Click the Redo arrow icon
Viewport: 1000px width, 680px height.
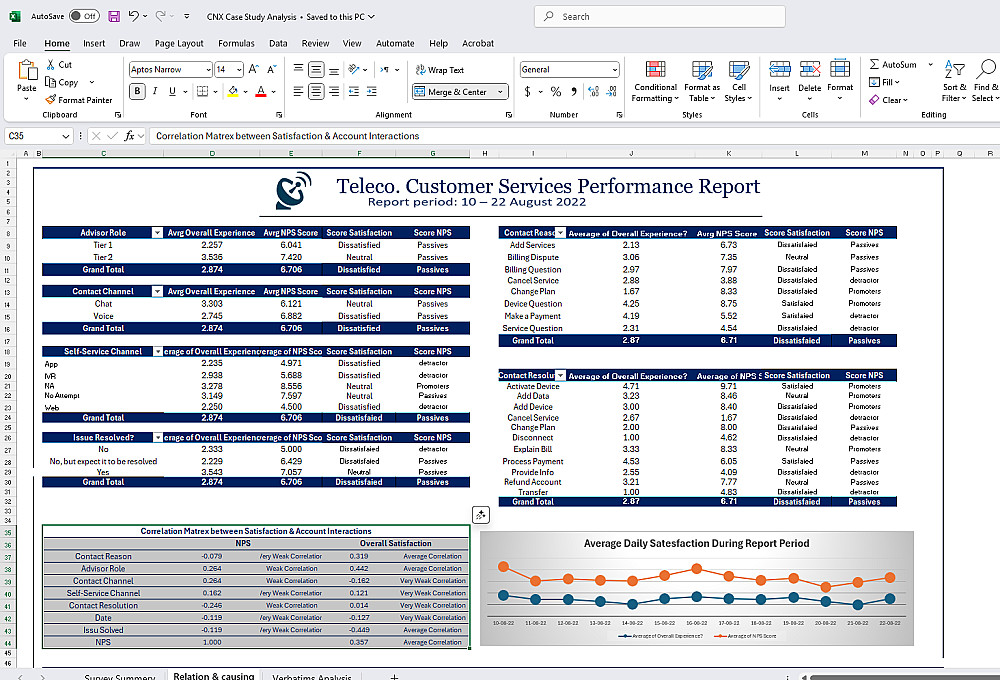click(x=161, y=16)
